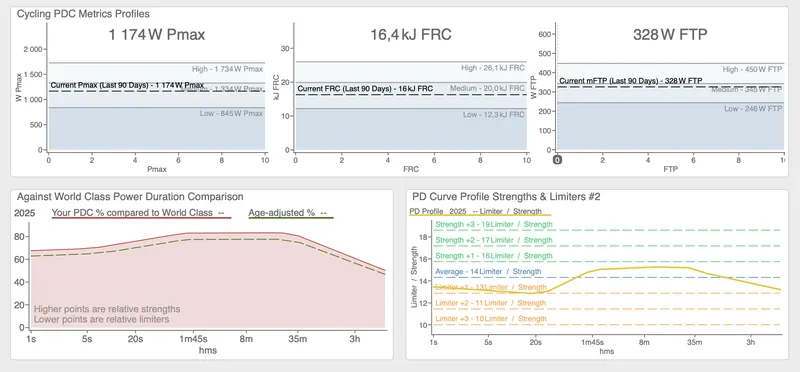
Task: Click the "Limiter +1 - 13" reference label
Action: (491, 287)
